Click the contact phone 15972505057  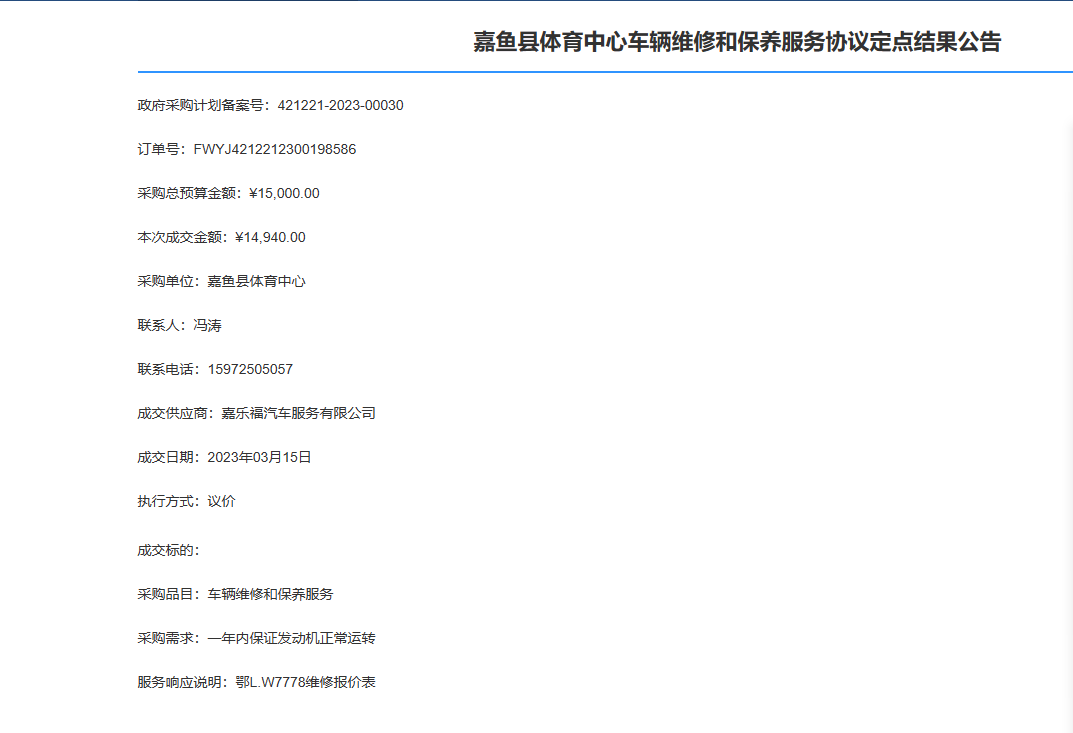click(x=250, y=370)
